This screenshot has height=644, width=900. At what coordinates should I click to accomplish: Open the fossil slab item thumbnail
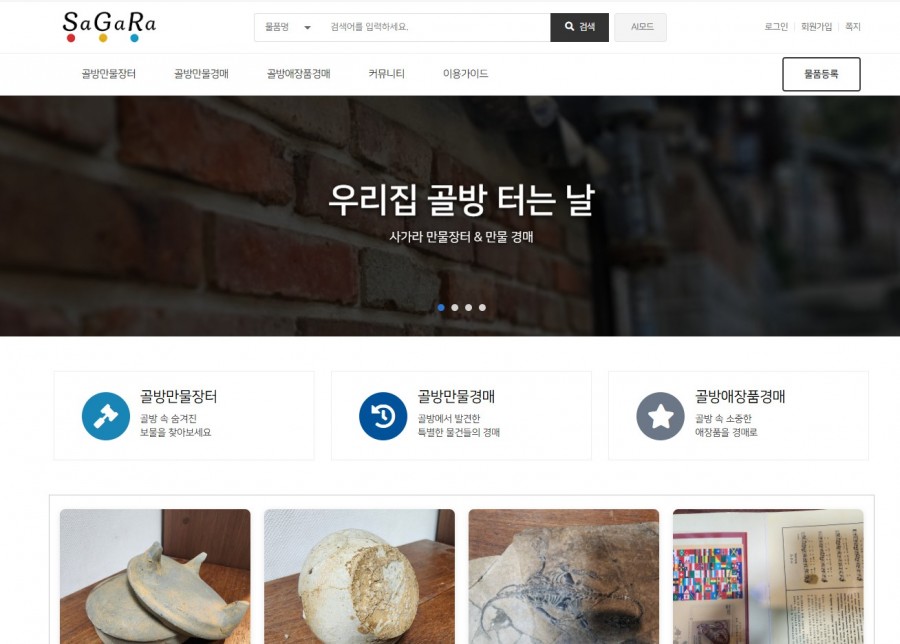click(x=564, y=576)
